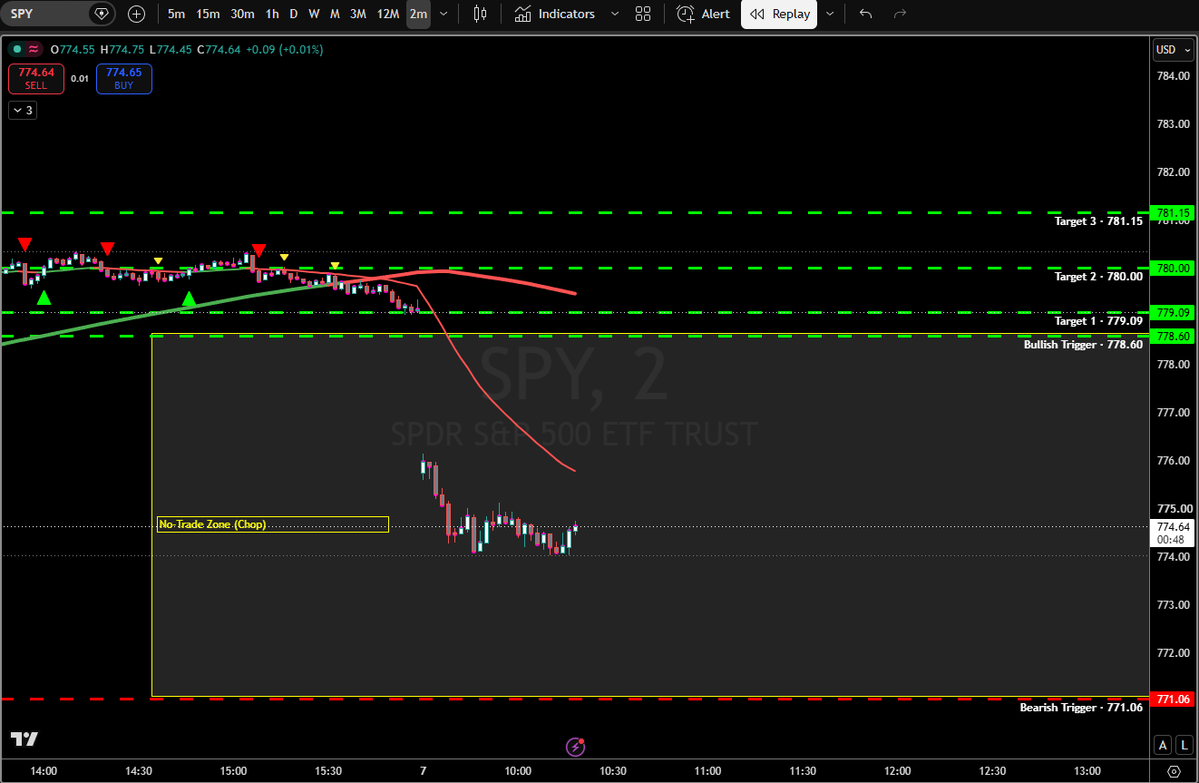Select the Bullish Trigger - 778.60 label

tap(1083, 344)
